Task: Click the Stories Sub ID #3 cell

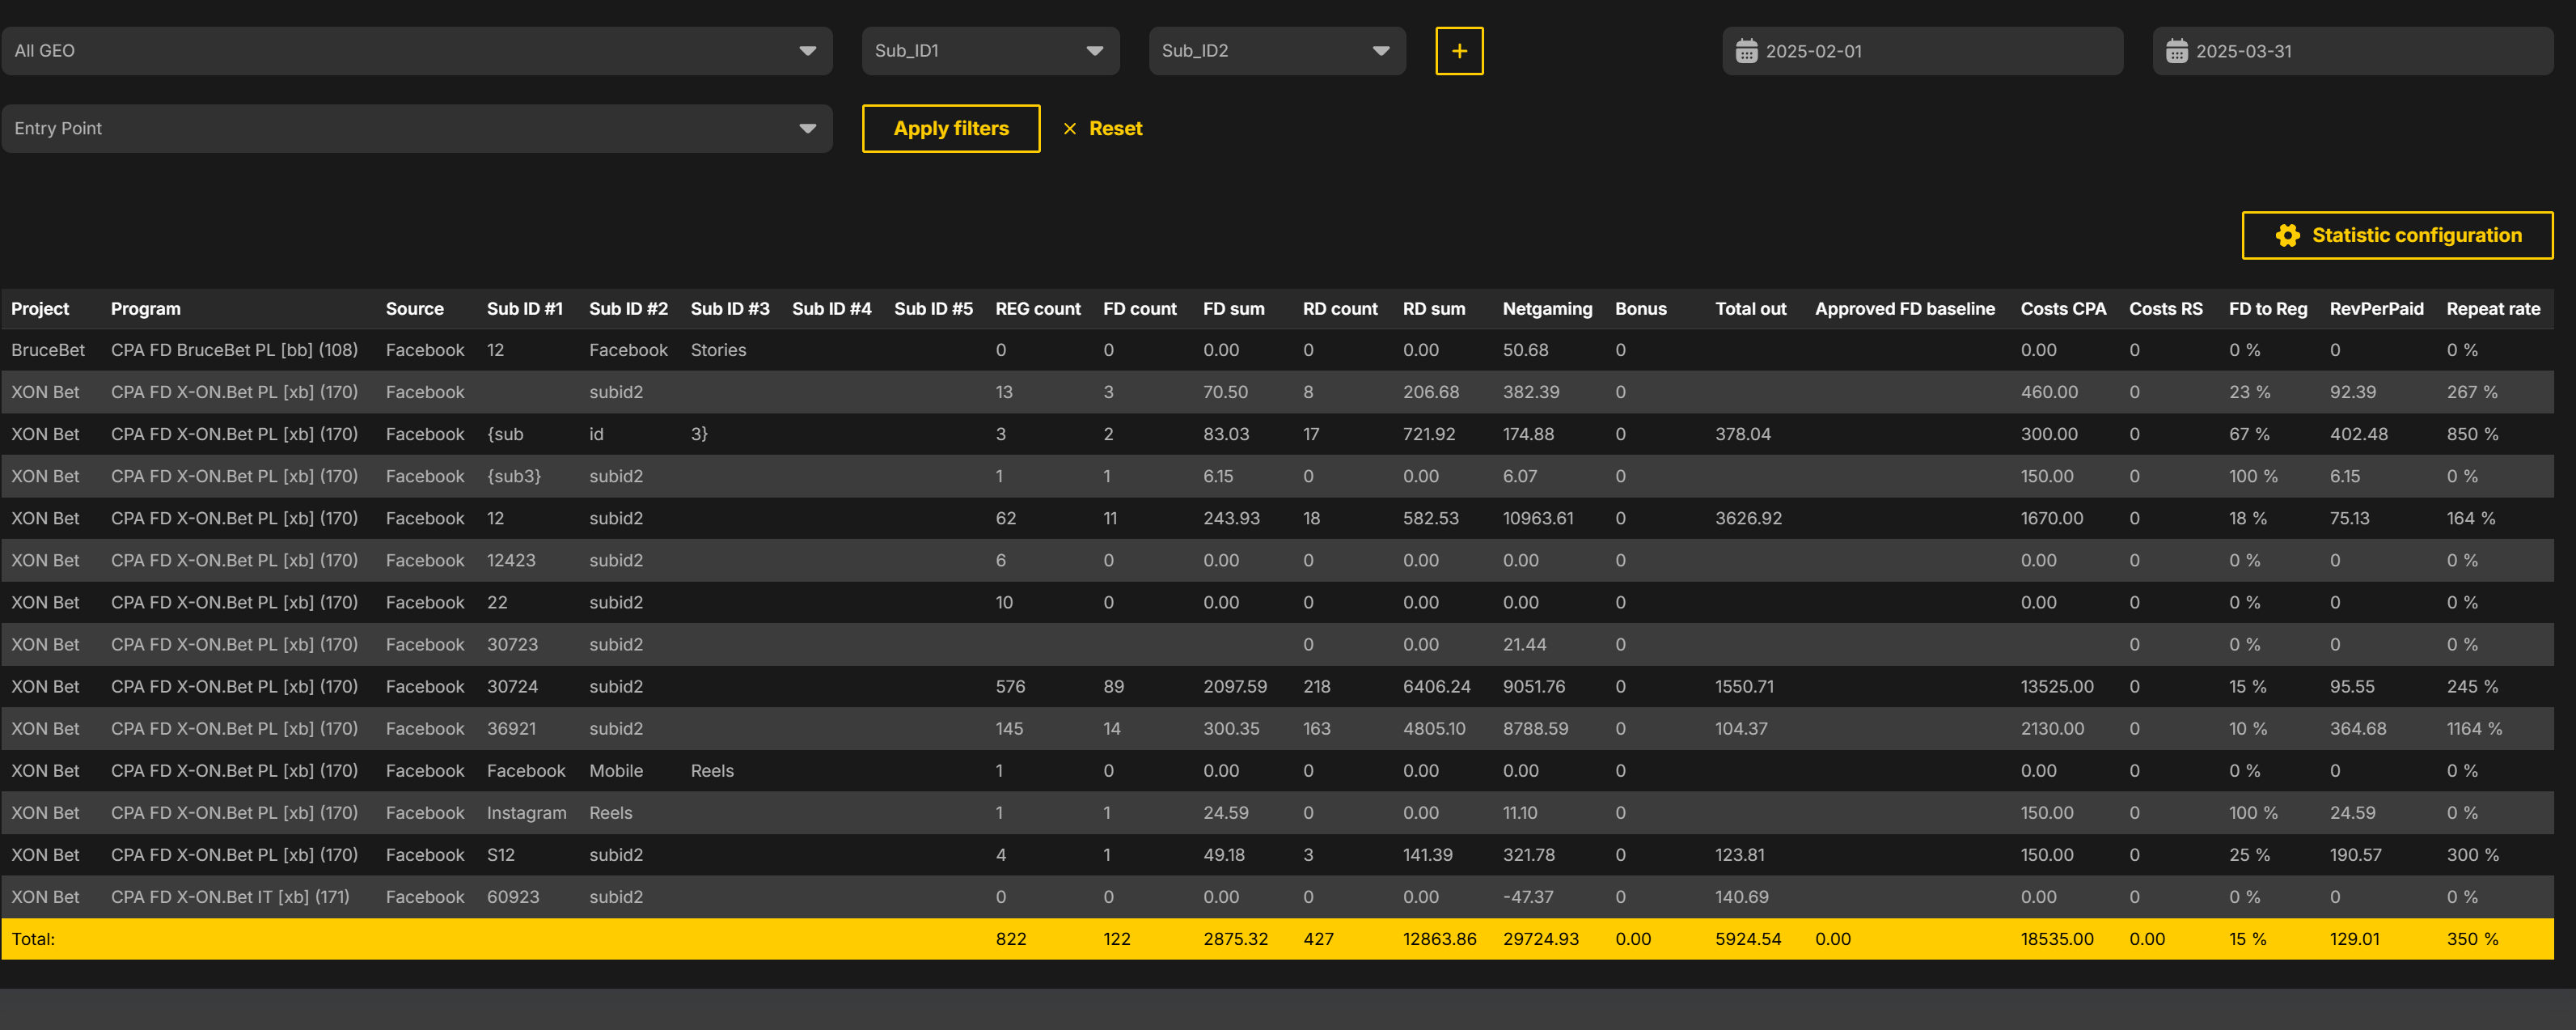Action: [x=718, y=351]
